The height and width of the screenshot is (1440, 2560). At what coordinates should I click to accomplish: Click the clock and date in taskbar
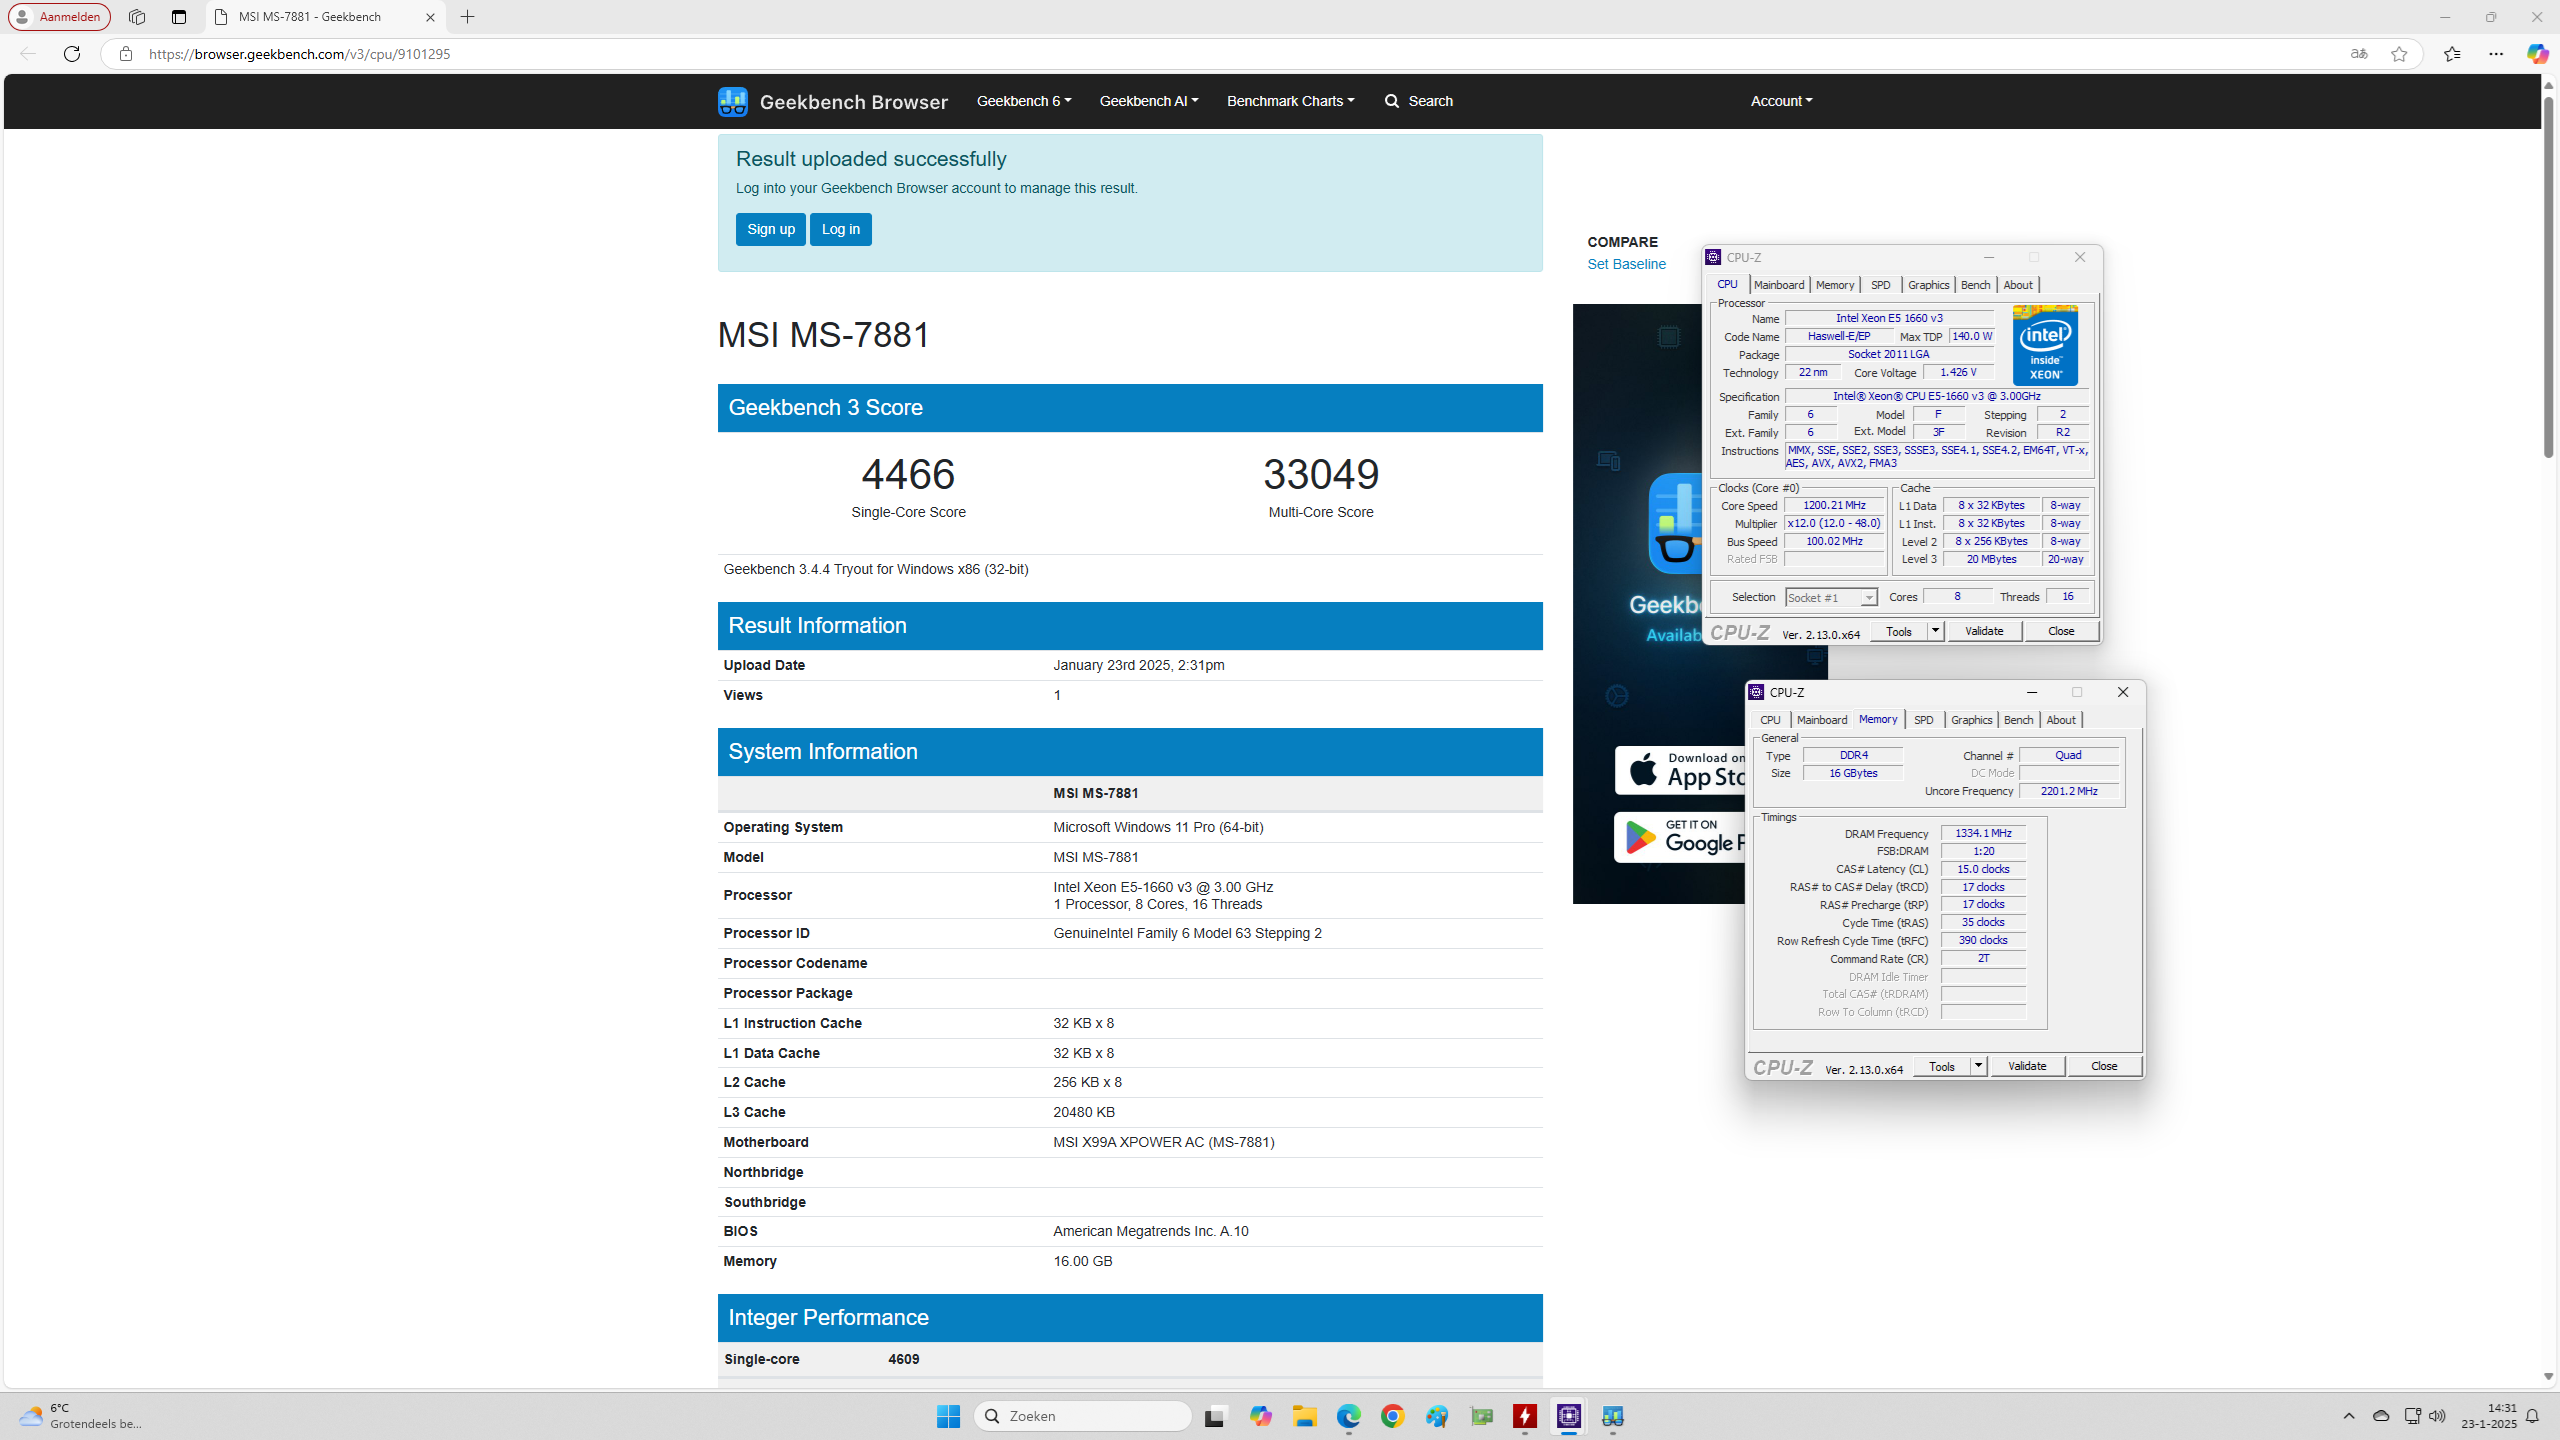(2489, 1416)
